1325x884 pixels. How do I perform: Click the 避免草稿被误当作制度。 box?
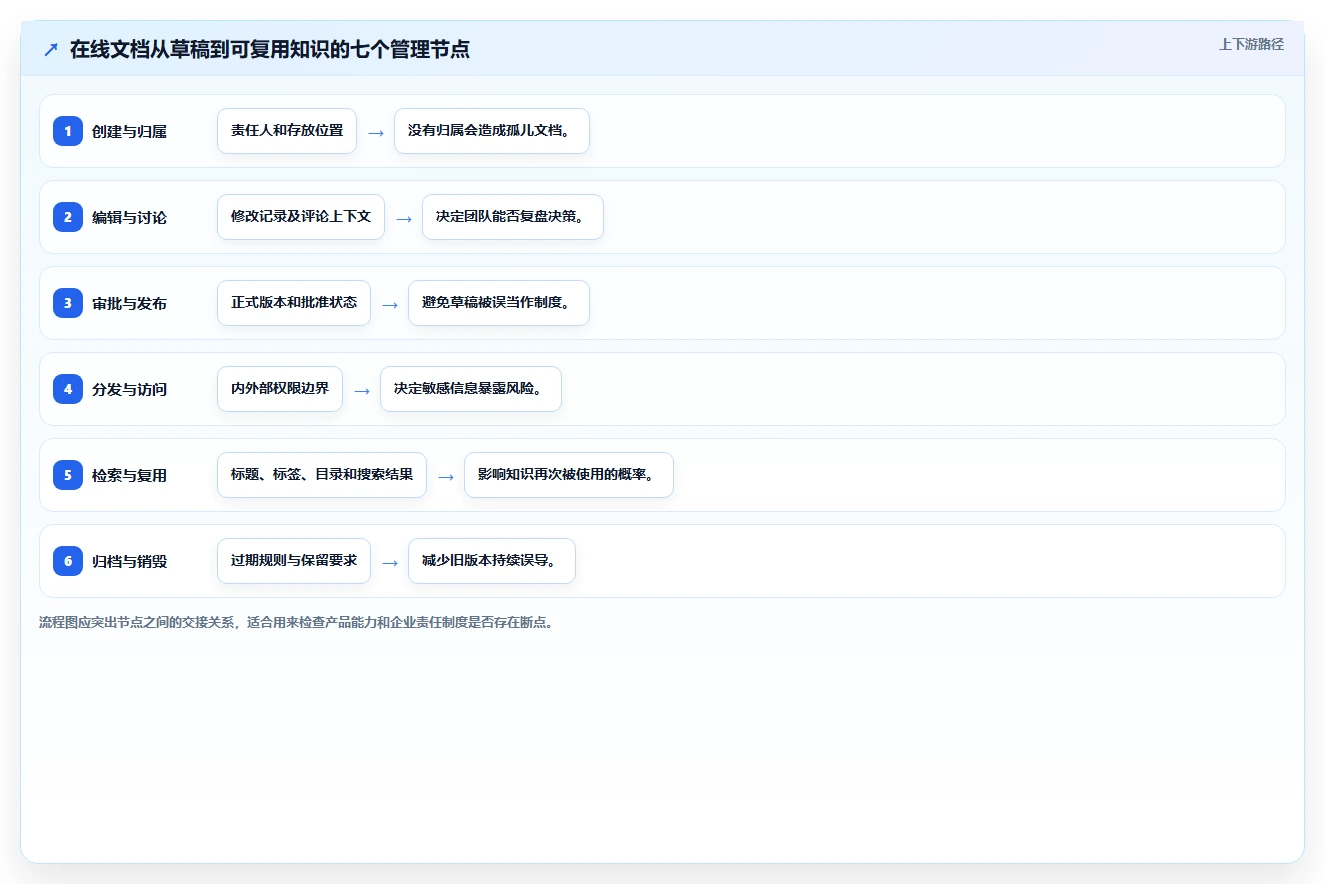pos(499,303)
